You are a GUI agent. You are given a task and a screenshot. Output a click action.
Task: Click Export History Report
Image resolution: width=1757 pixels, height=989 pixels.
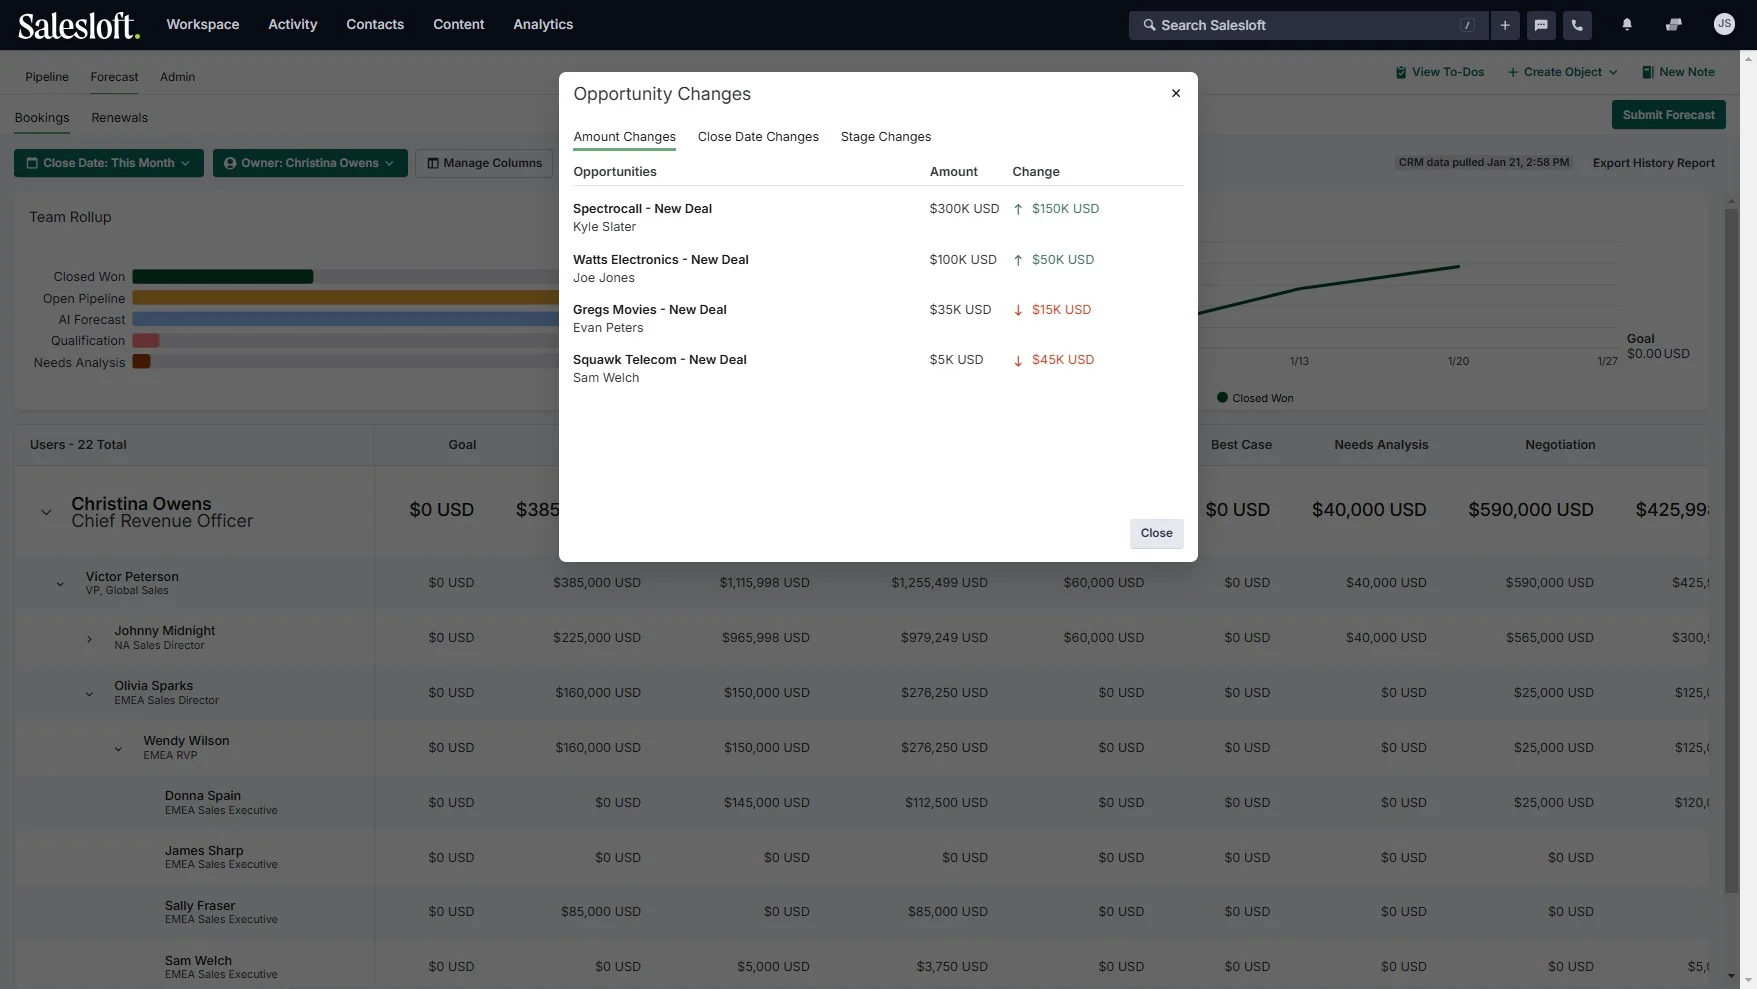pyautogui.click(x=1653, y=163)
